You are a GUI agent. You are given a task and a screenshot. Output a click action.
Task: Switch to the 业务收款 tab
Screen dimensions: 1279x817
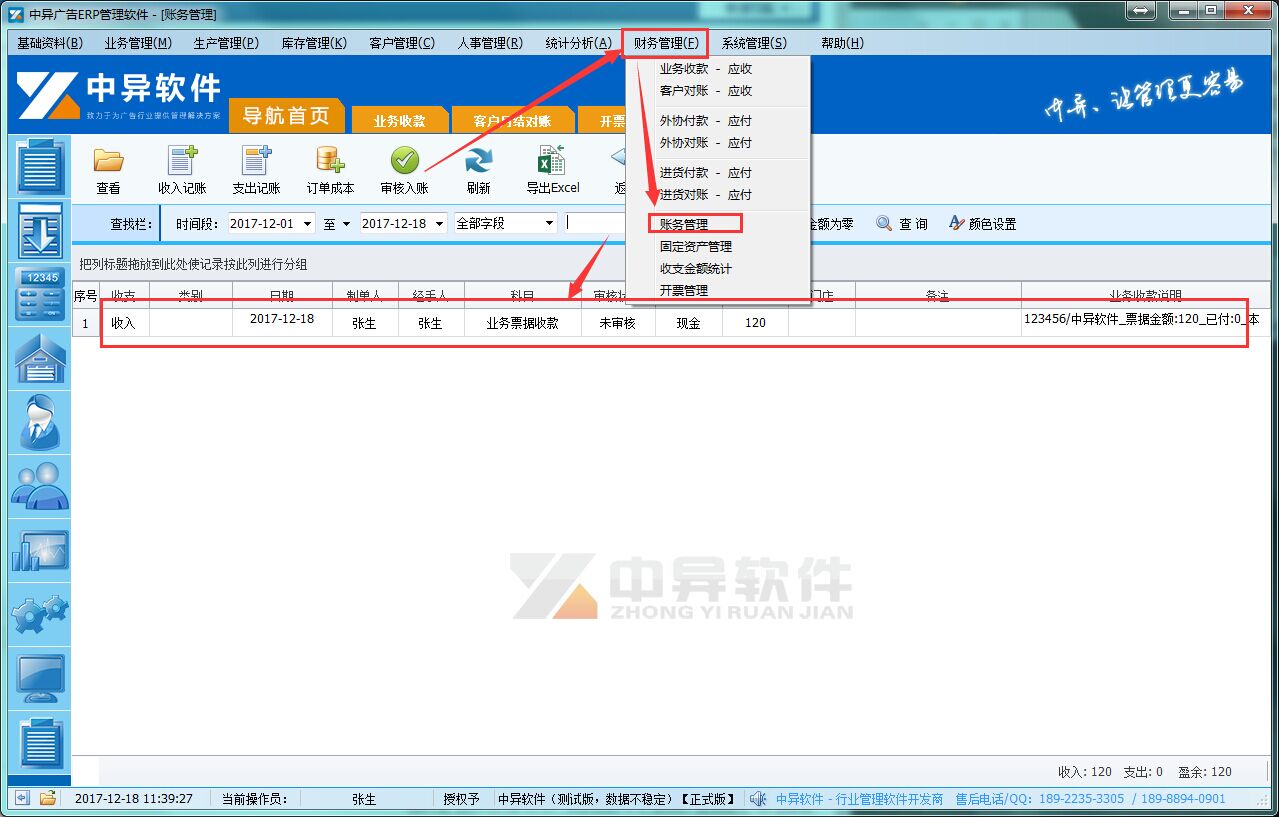399,121
